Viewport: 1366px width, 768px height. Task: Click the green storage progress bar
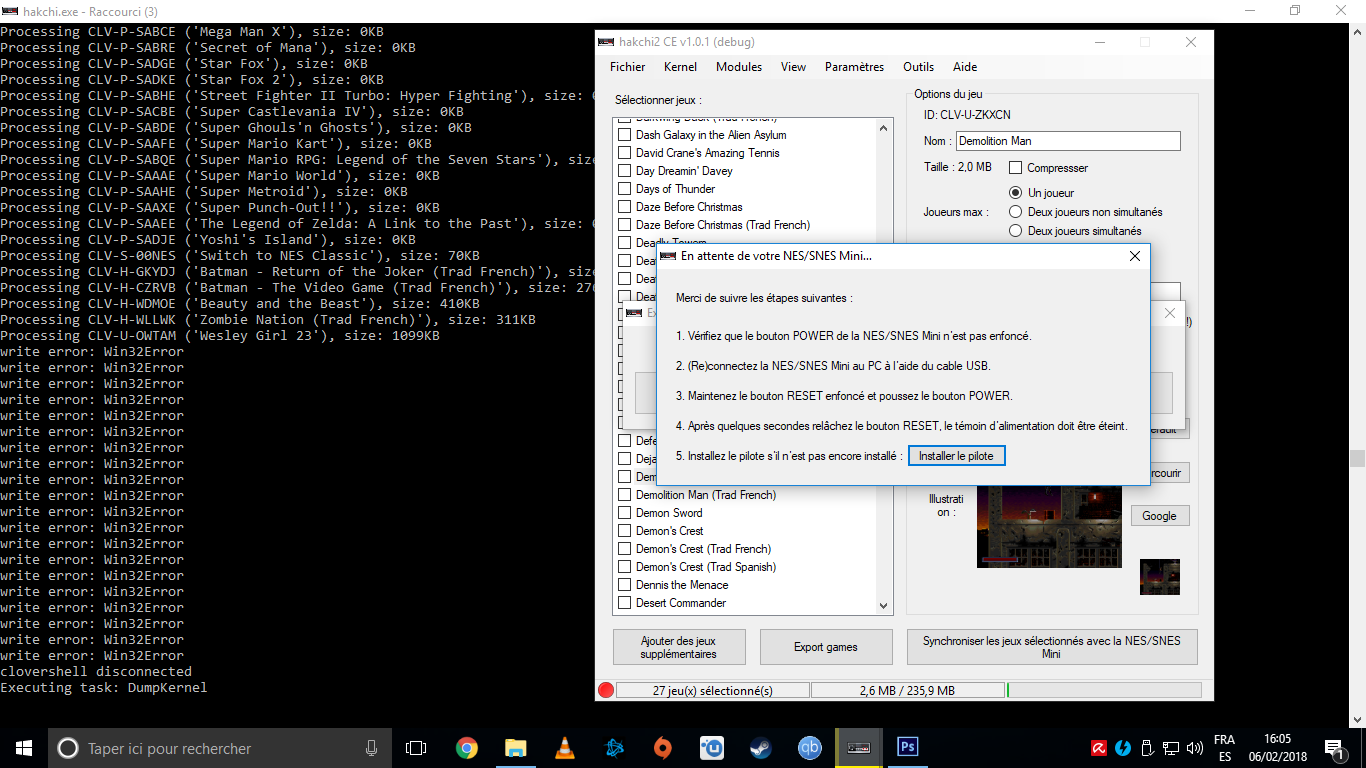click(x=1105, y=690)
